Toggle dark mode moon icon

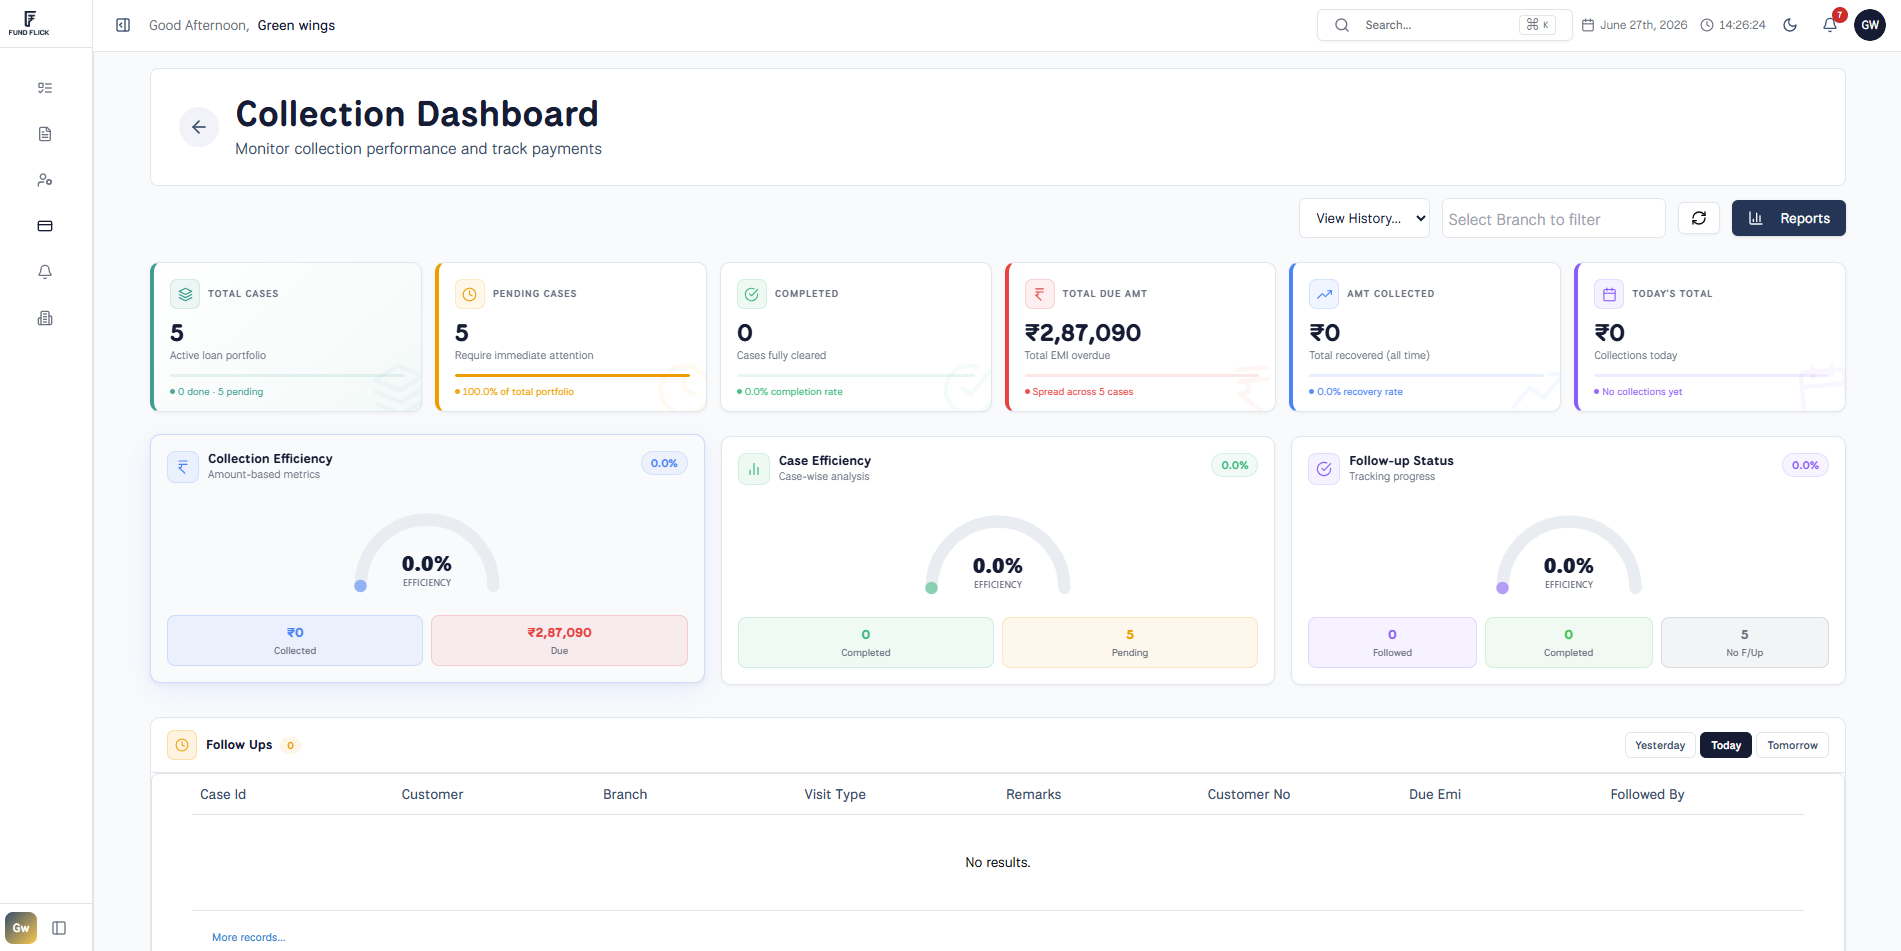[1790, 25]
